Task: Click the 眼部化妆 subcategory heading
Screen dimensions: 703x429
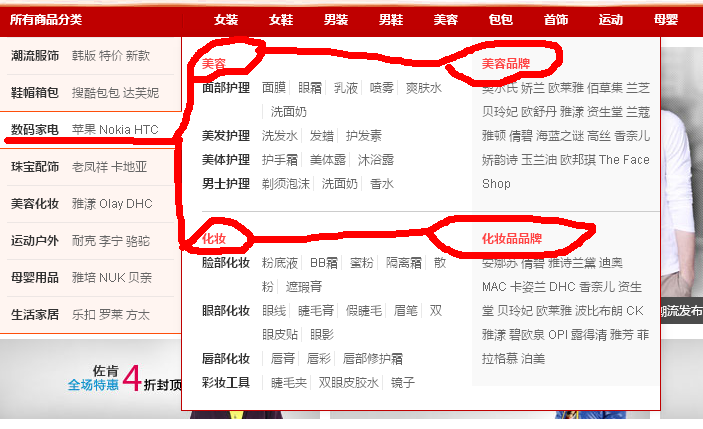Action: pos(226,311)
